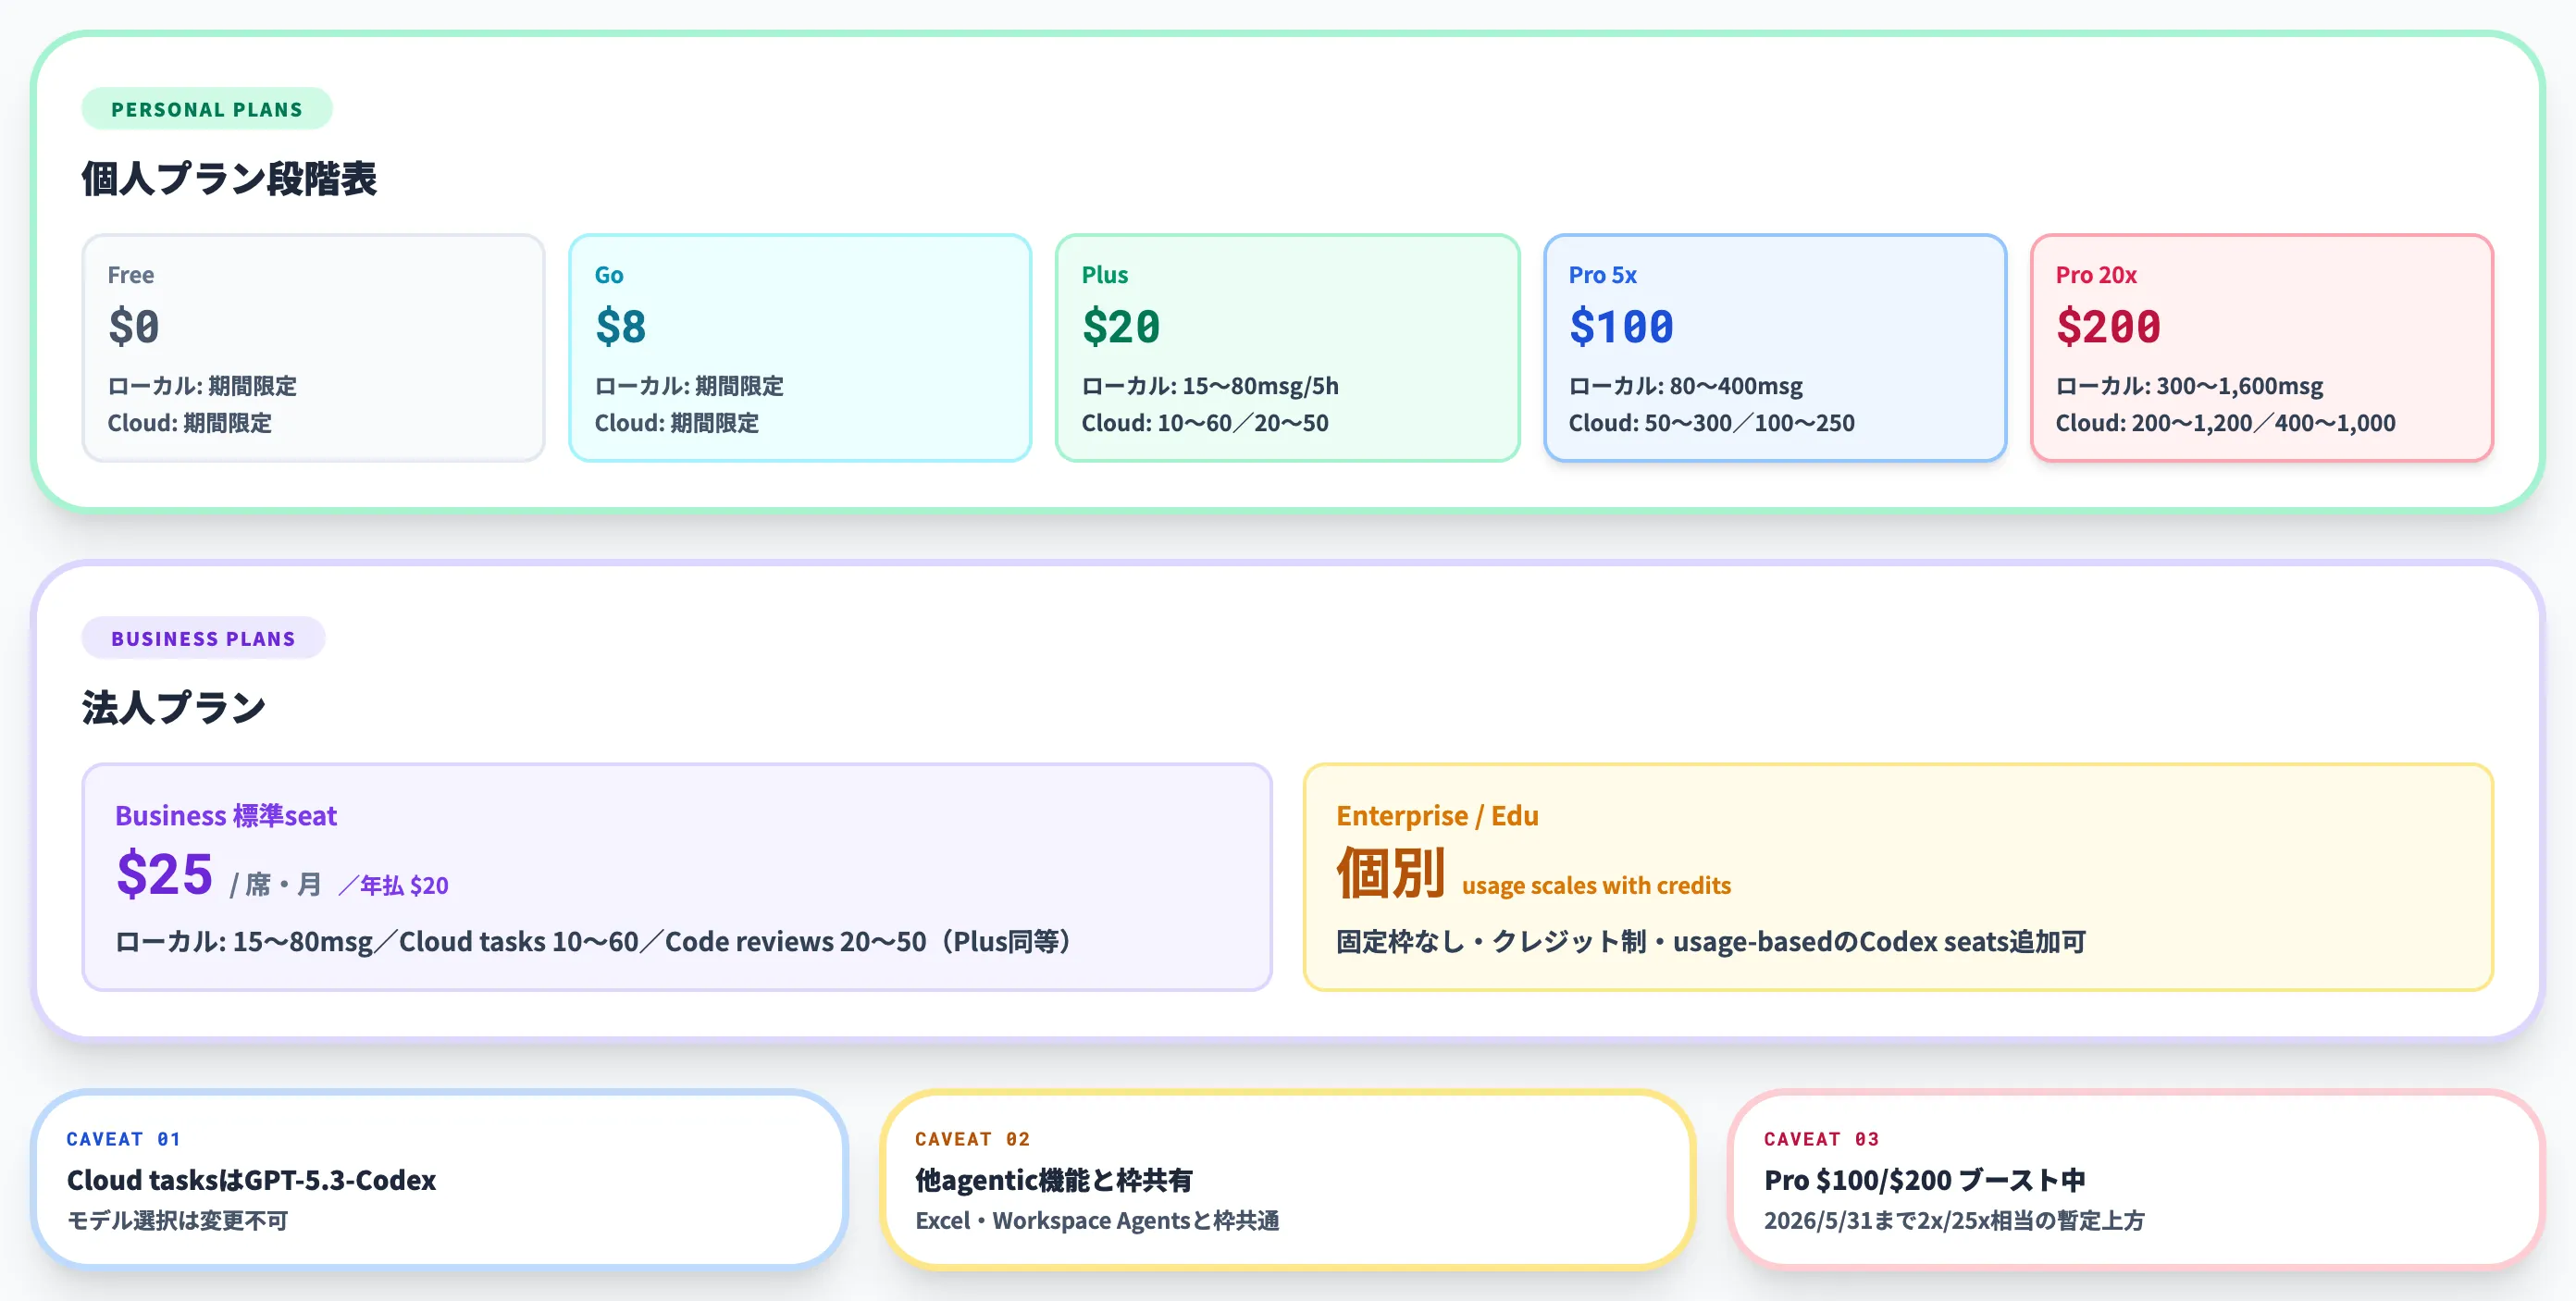Click 他agentic機能と枠共有 title
The width and height of the screenshot is (2576, 1301).
coord(1054,1180)
